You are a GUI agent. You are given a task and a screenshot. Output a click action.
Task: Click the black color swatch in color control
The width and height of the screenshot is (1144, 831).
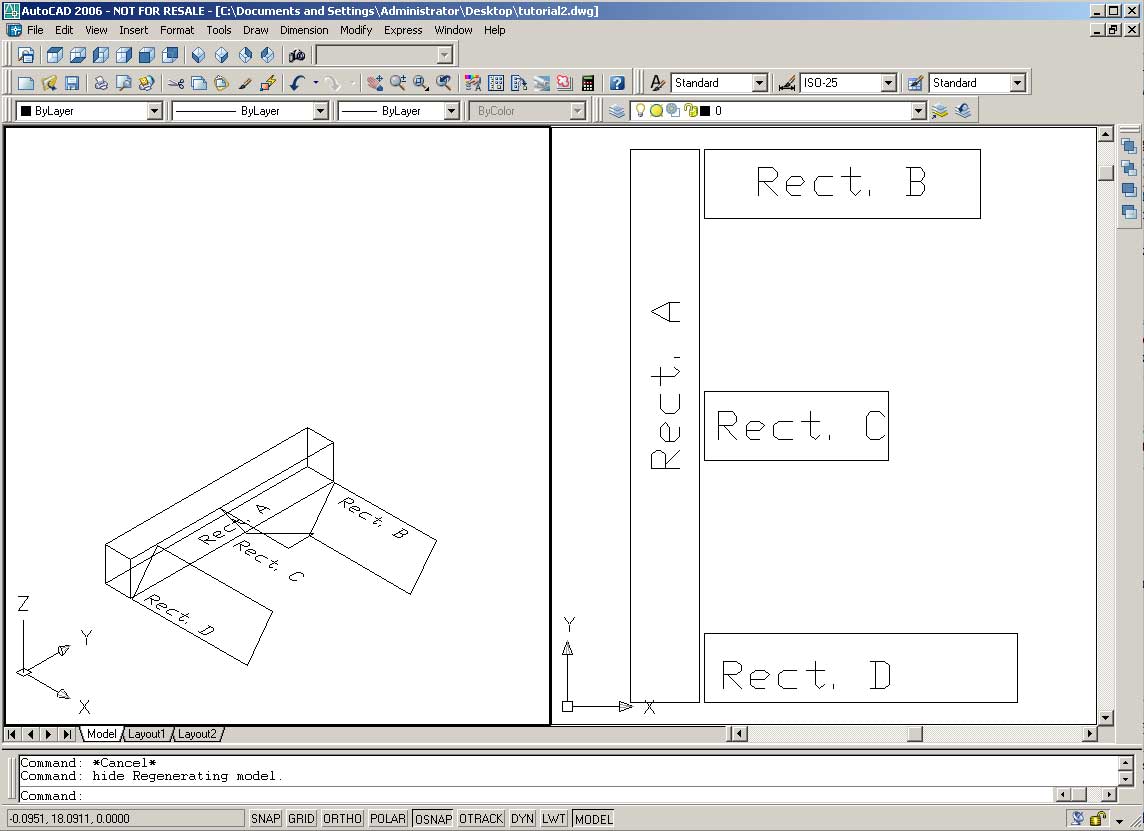pyautogui.click(x=26, y=111)
